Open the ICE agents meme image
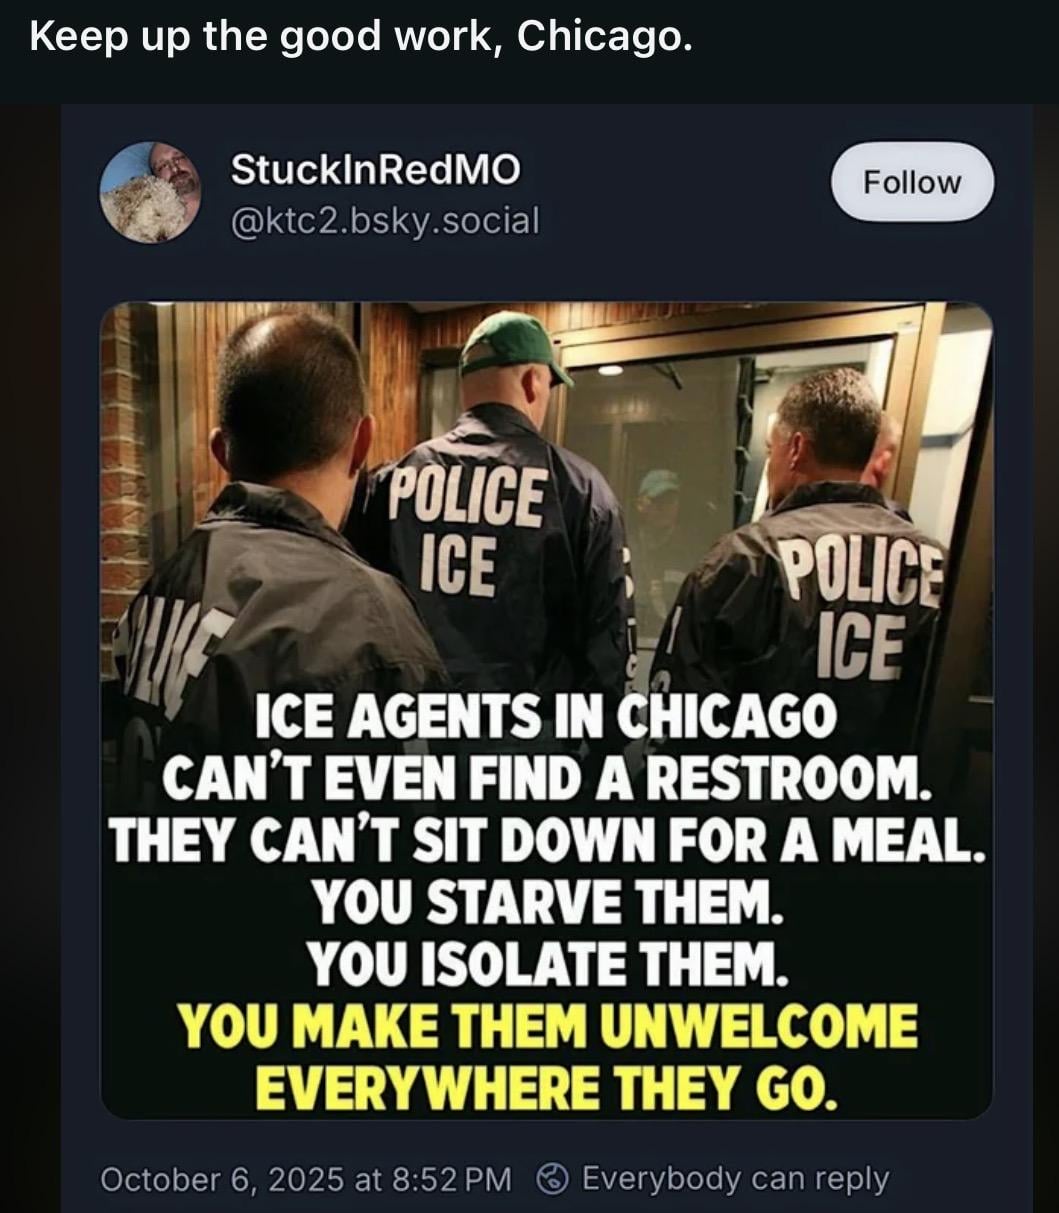The height and width of the screenshot is (1213, 1059). tap(546, 710)
